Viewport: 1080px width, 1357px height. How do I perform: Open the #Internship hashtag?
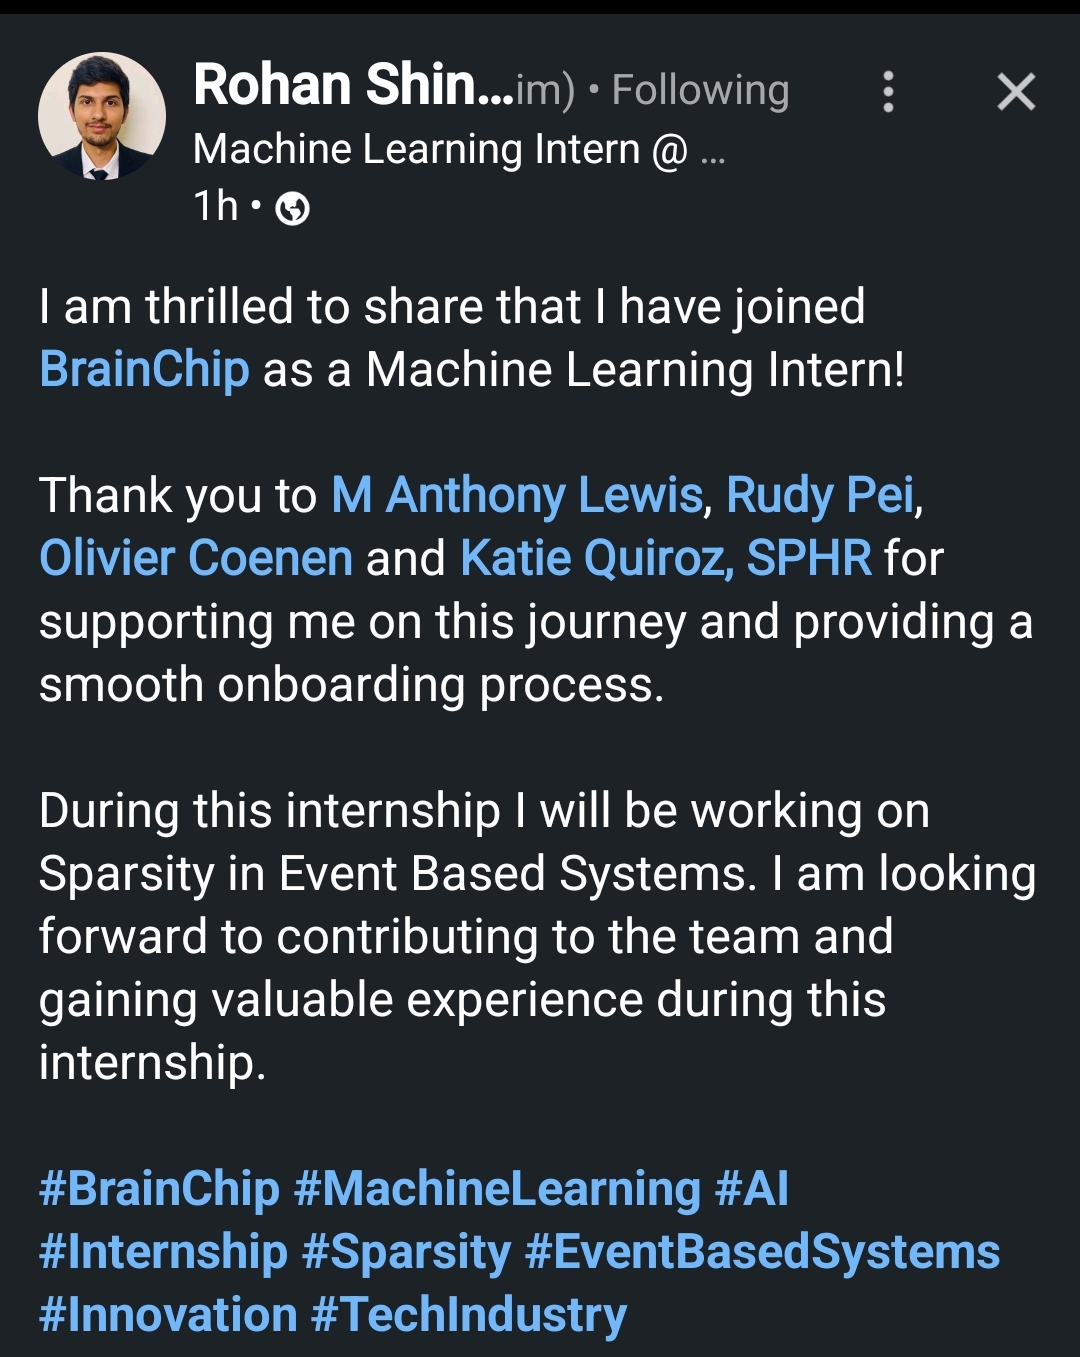click(x=163, y=1252)
